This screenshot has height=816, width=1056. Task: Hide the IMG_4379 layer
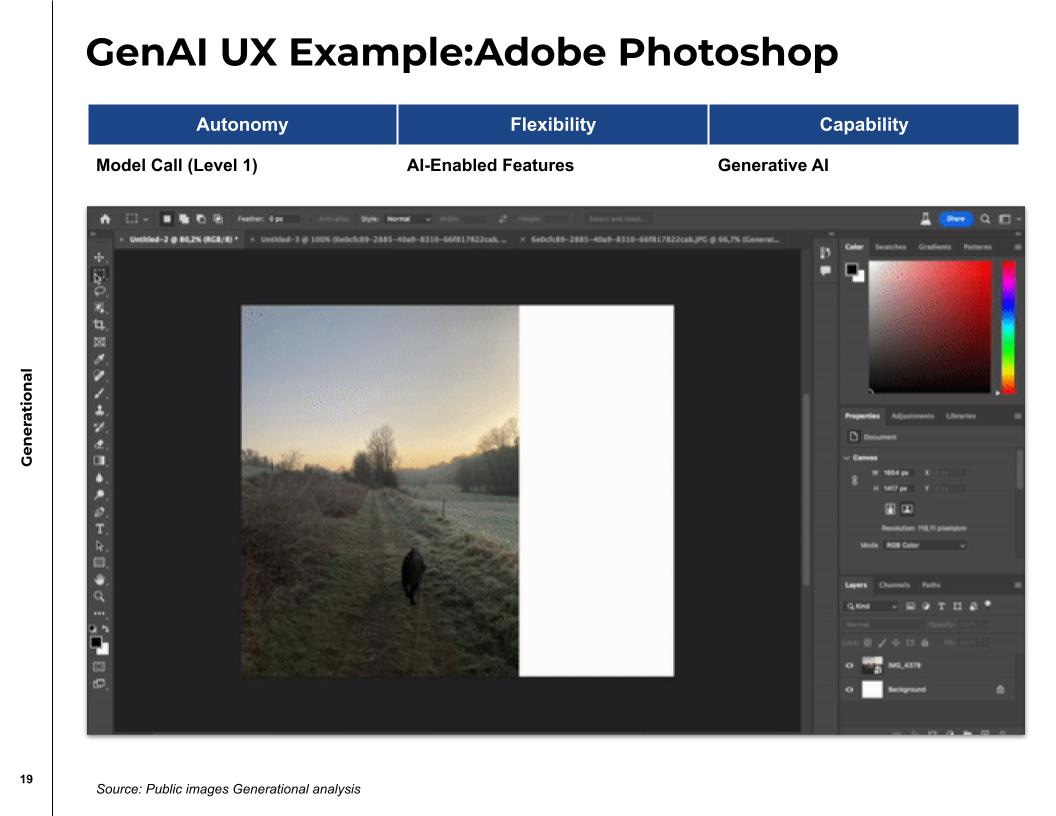[849, 665]
